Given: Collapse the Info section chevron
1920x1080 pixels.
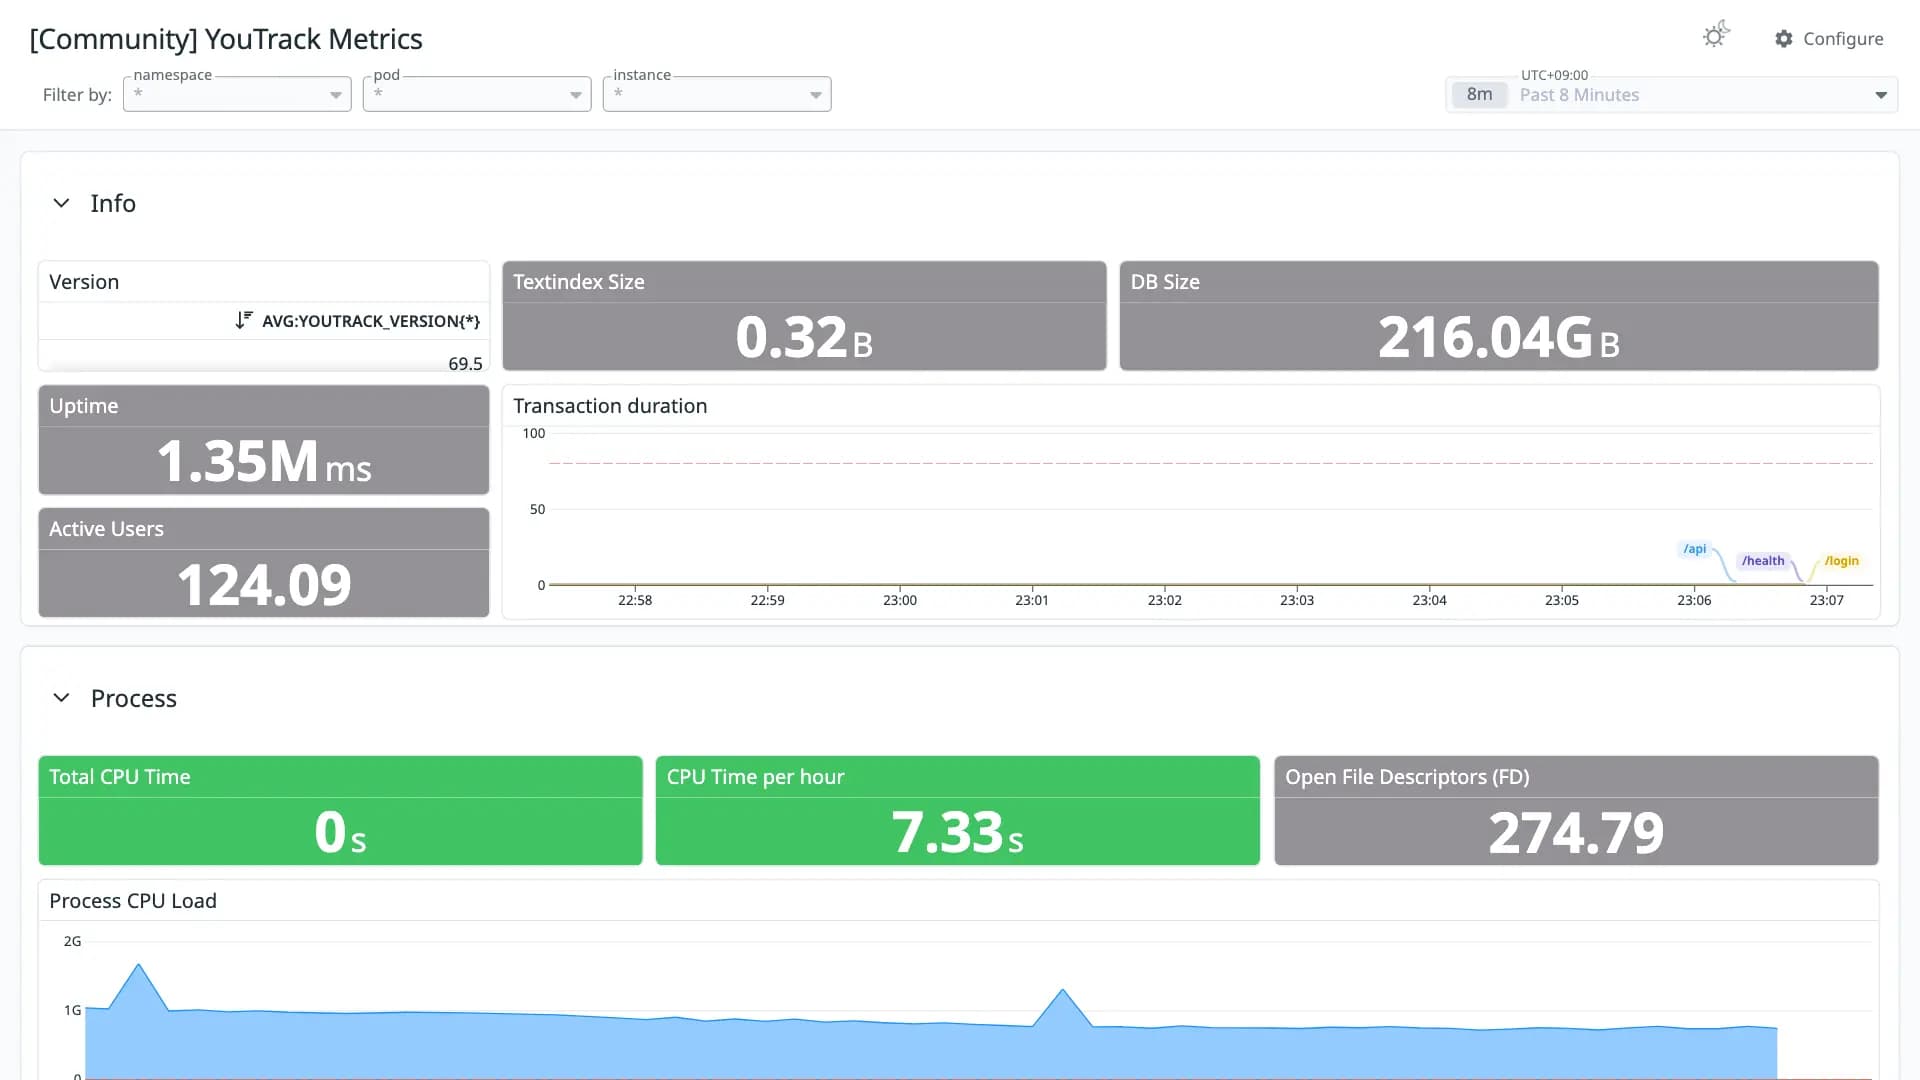Looking at the screenshot, I should tap(61, 203).
